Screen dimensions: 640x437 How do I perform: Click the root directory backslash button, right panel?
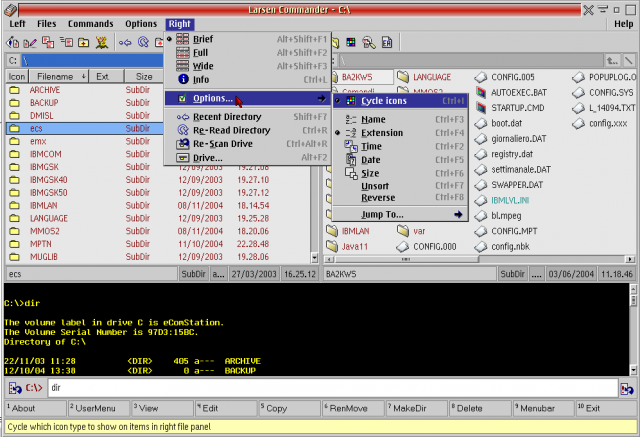tap(629, 61)
